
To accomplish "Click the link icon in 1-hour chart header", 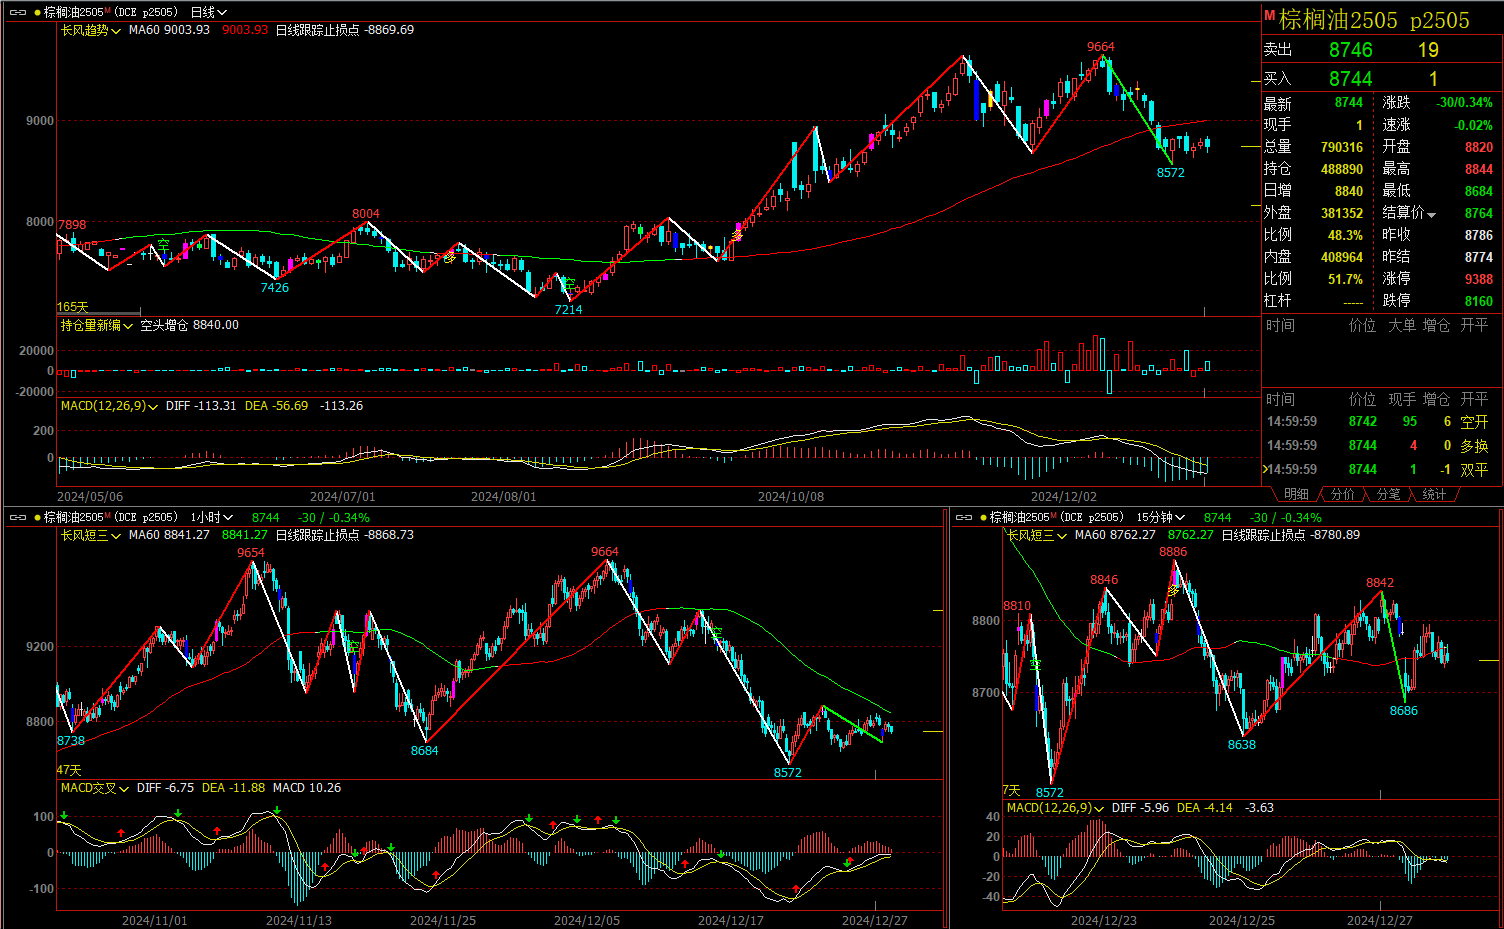I will tap(17, 517).
